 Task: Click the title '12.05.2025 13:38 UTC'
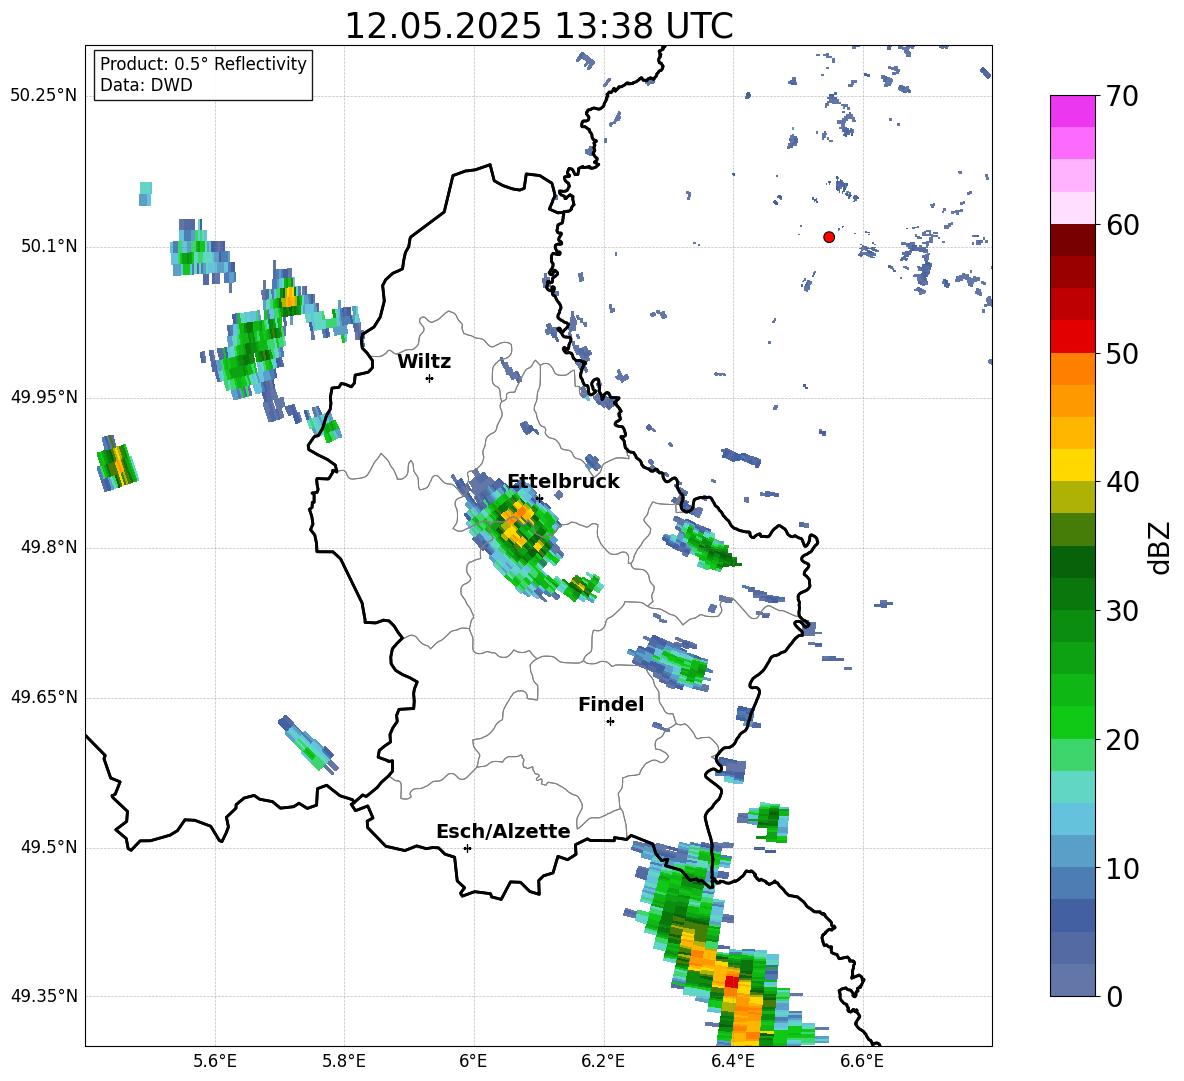(x=538, y=26)
